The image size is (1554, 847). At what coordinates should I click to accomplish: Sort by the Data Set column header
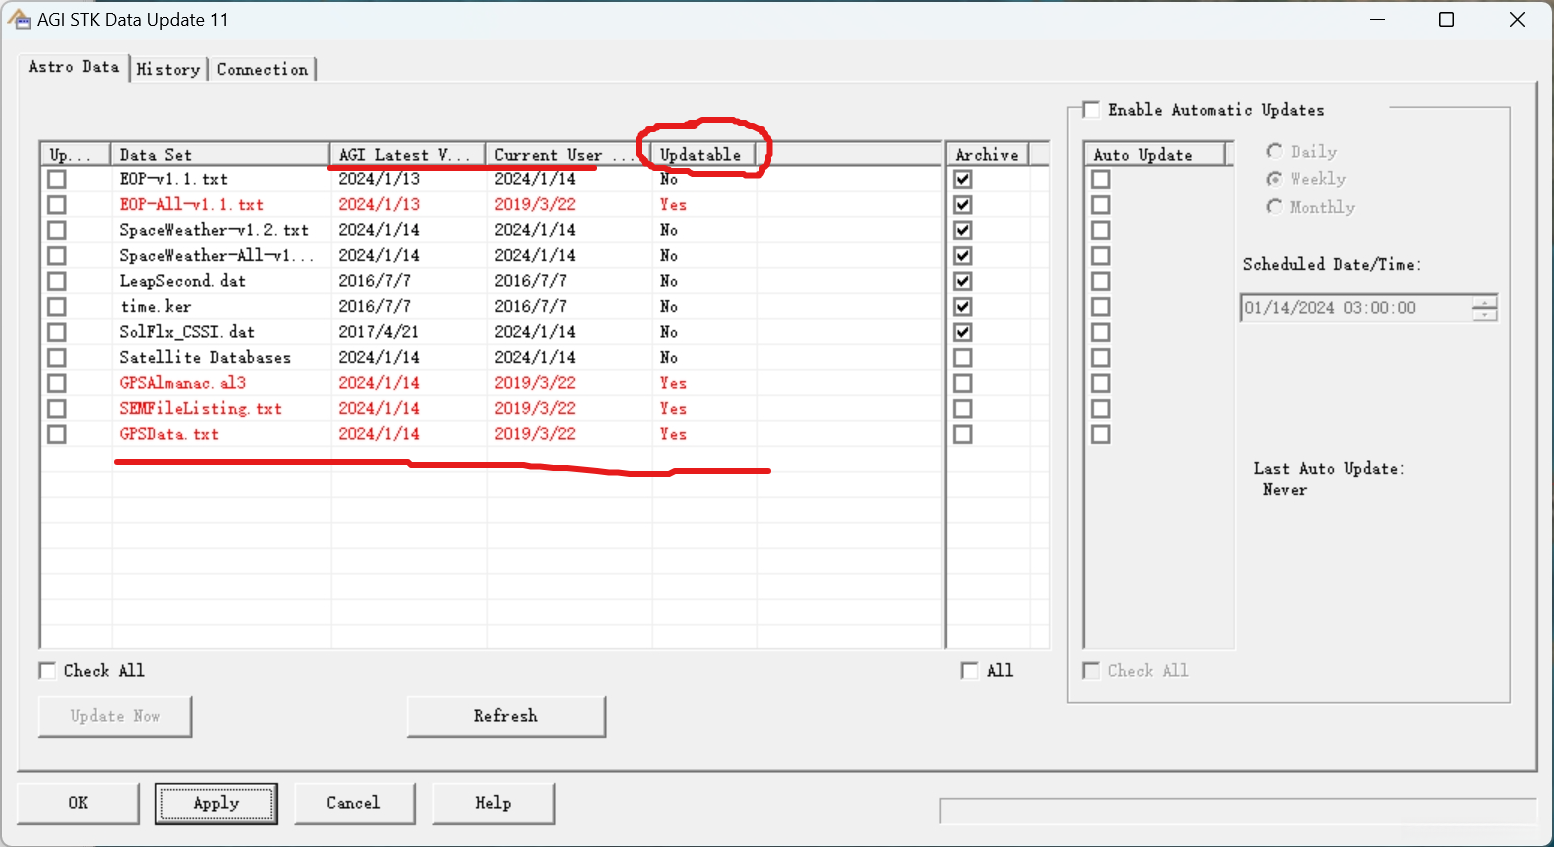[x=220, y=155]
